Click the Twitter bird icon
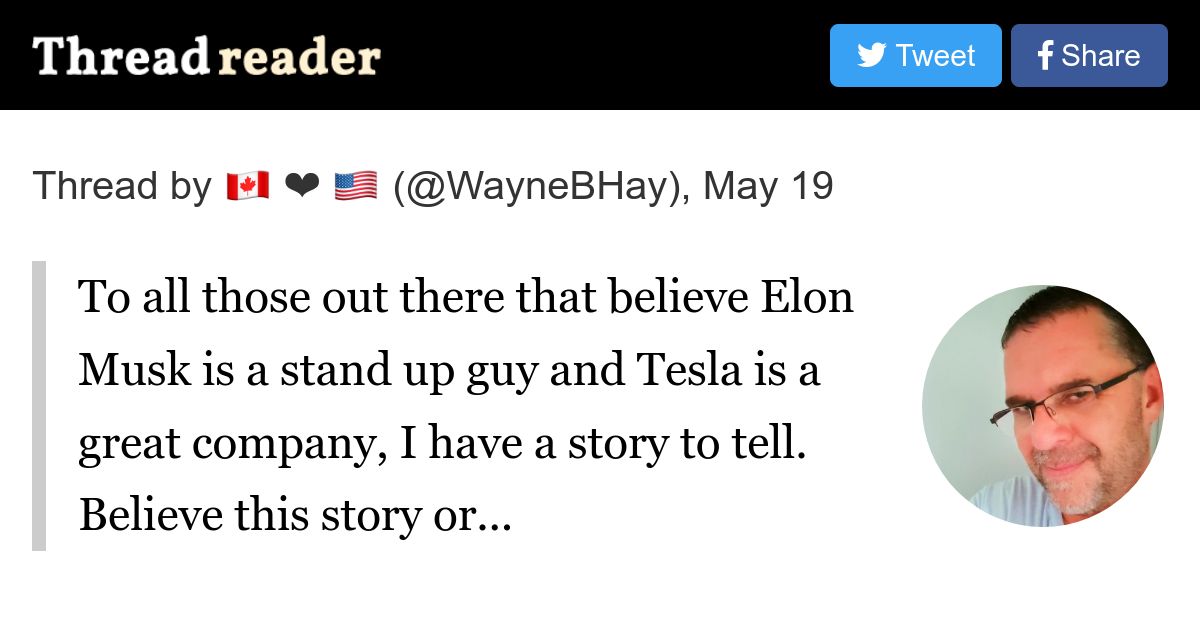 (x=871, y=55)
